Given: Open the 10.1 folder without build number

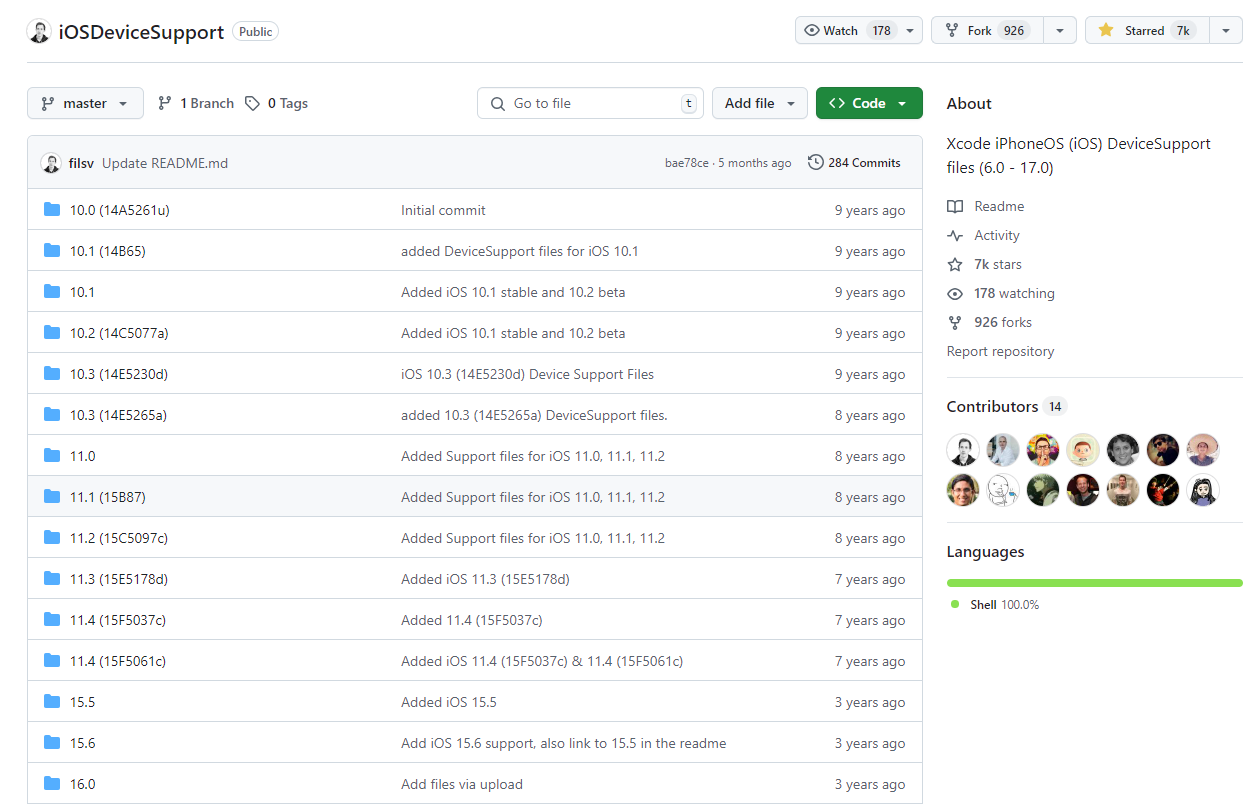Looking at the screenshot, I should point(82,292).
